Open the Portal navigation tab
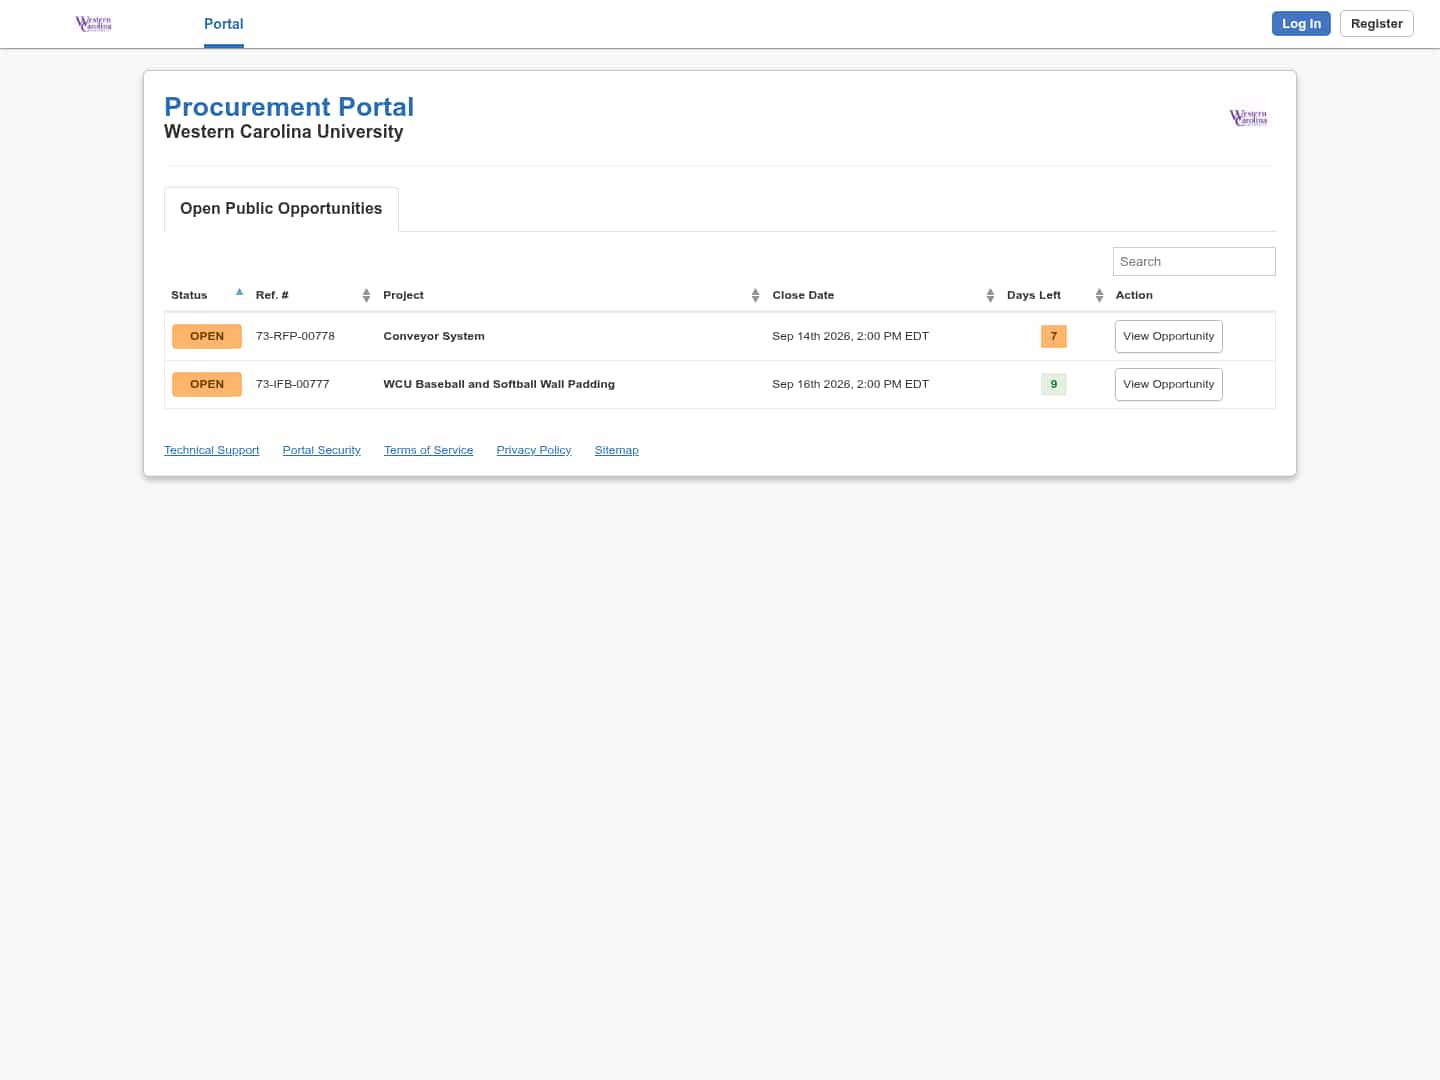The width and height of the screenshot is (1440, 1080). (224, 24)
